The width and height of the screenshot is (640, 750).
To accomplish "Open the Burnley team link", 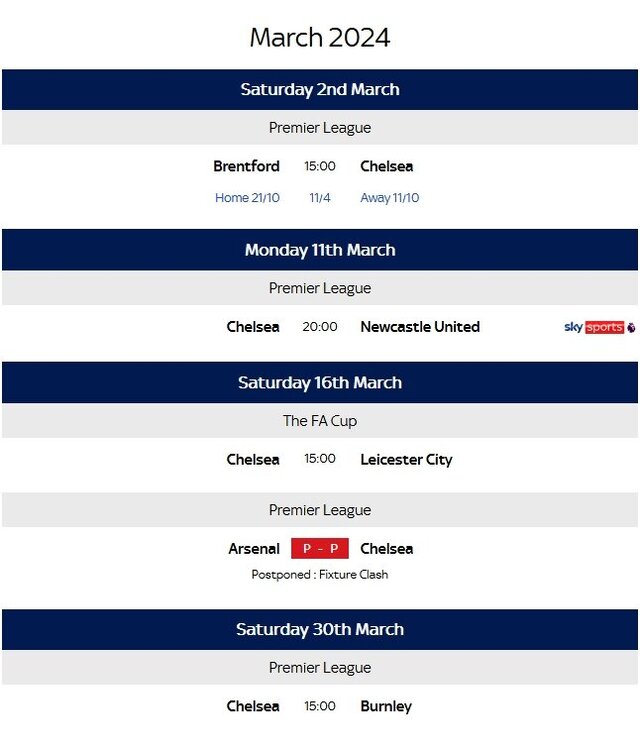I will coord(386,706).
